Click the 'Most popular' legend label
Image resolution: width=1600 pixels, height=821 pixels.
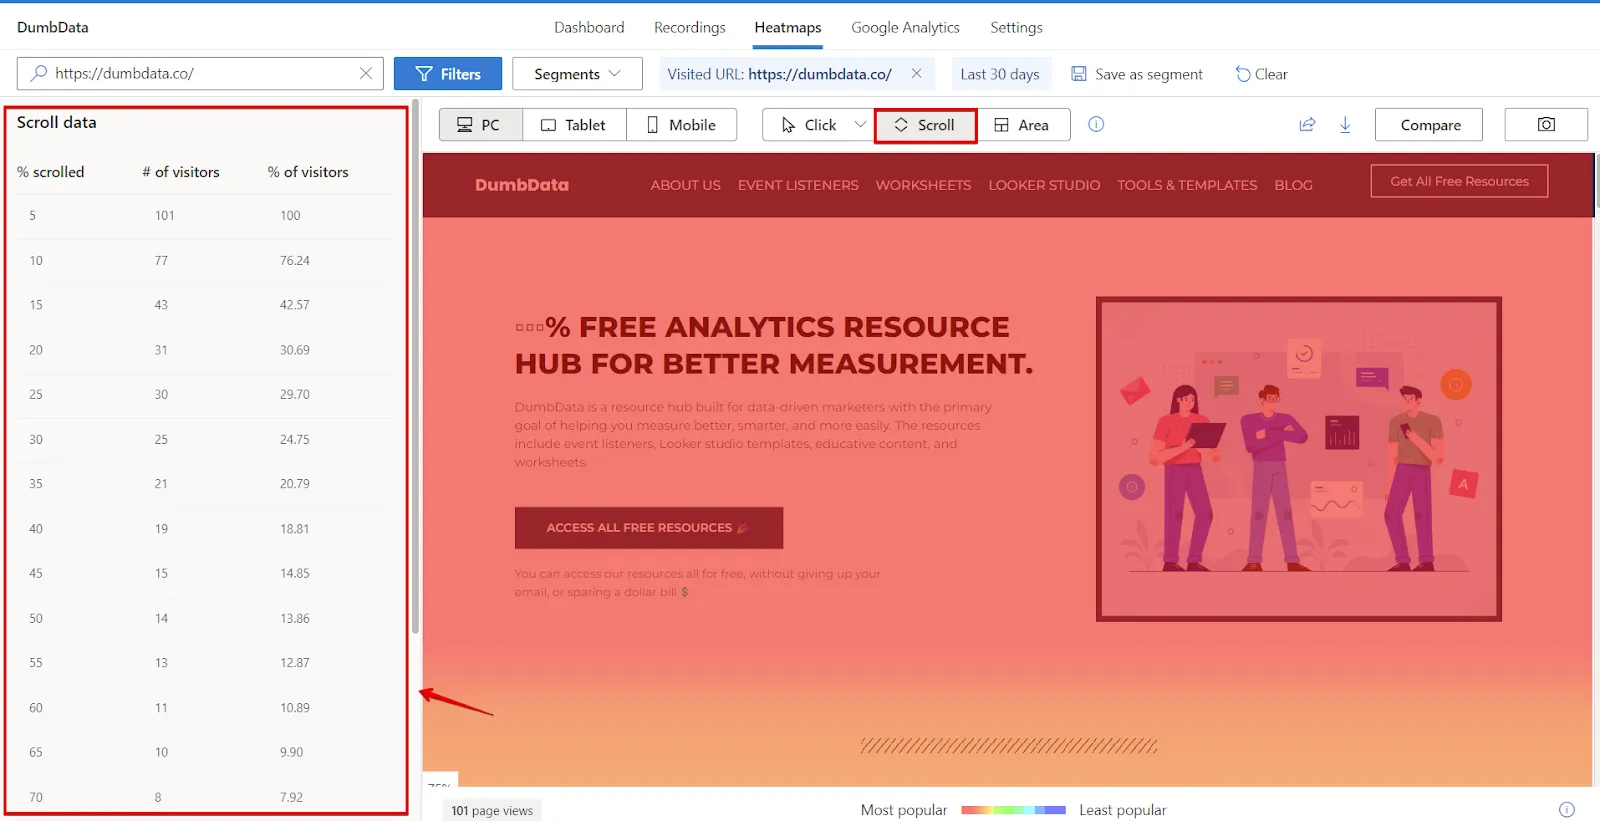tap(904, 810)
